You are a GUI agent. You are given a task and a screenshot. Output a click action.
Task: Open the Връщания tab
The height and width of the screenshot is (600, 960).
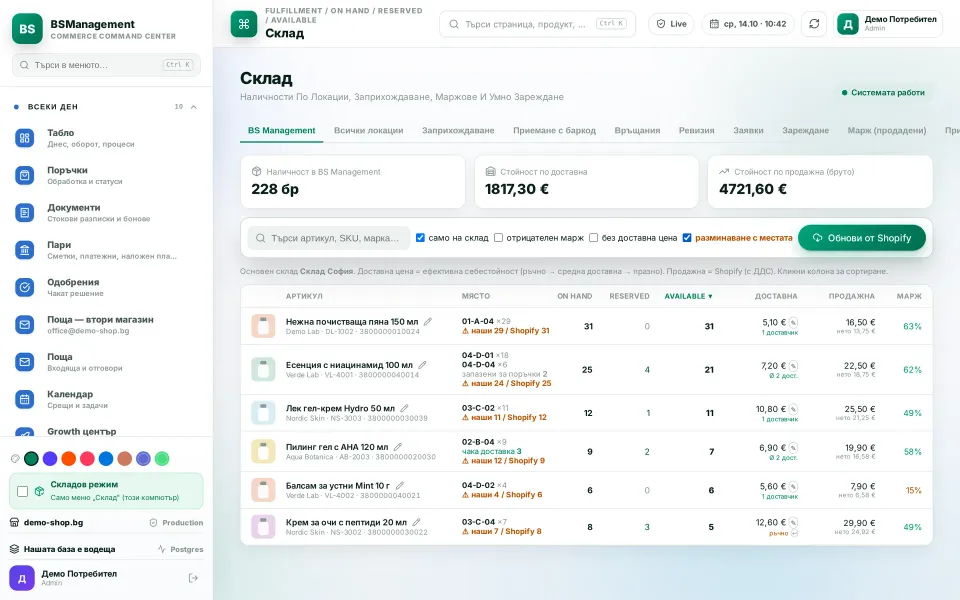(637, 130)
